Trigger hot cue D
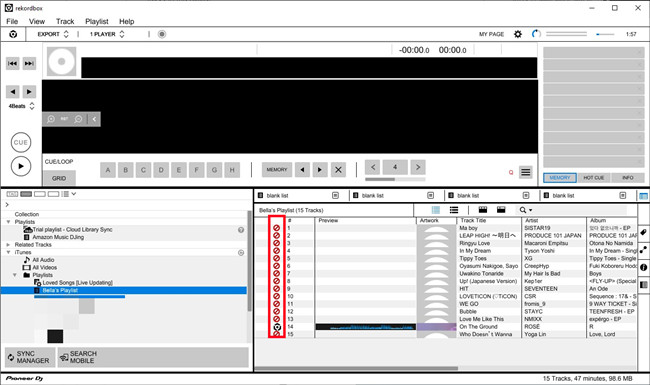The image size is (650, 385). coord(161,170)
